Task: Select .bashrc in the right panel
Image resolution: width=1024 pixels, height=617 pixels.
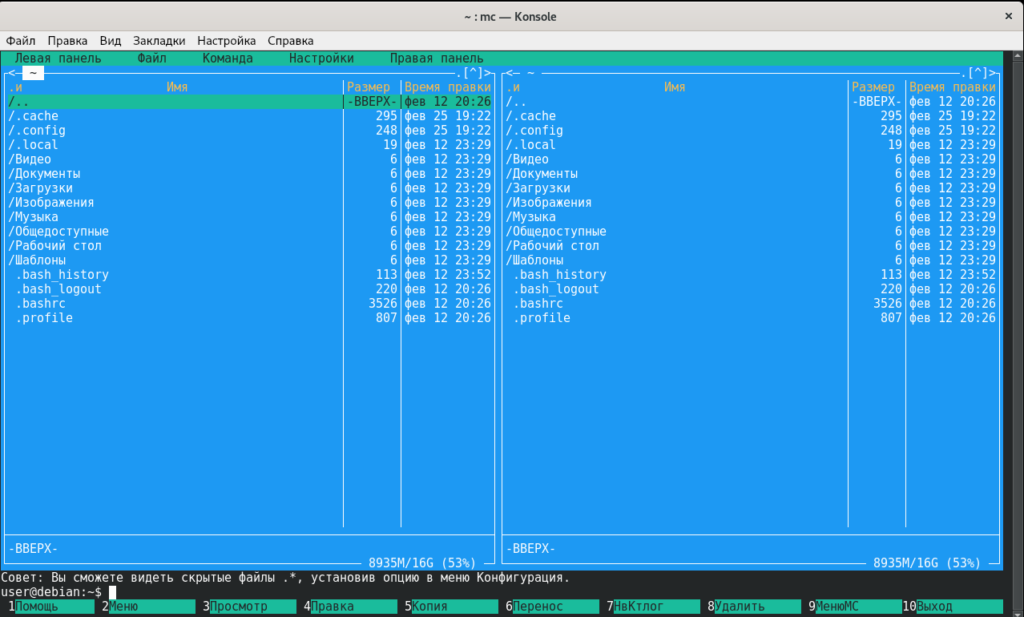Action: pos(676,304)
